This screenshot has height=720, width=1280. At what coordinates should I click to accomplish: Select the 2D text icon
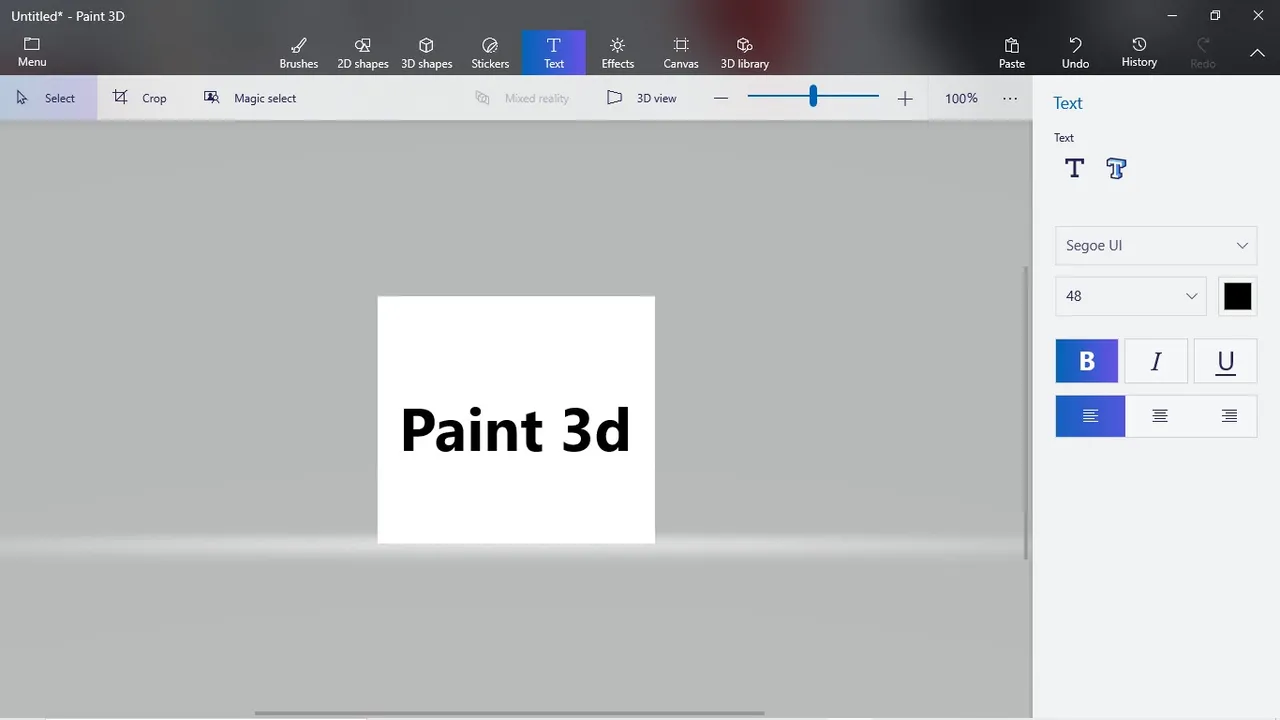(x=1074, y=168)
